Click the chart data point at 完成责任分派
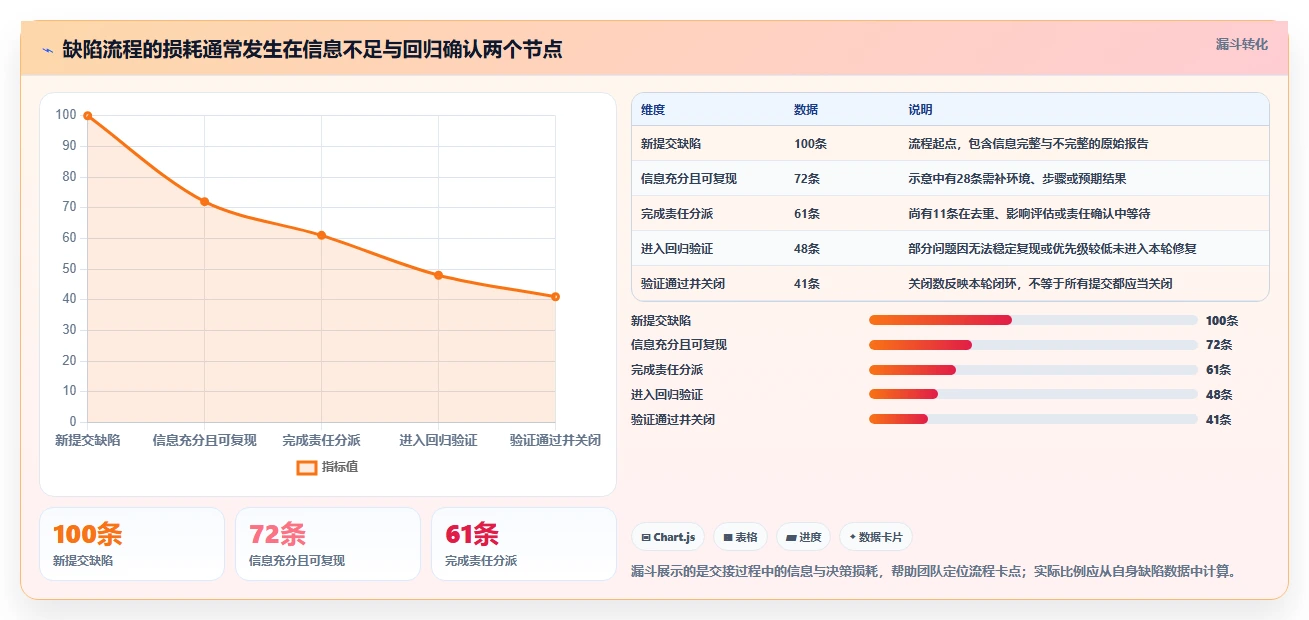Image resolution: width=1309 pixels, height=620 pixels. point(321,235)
